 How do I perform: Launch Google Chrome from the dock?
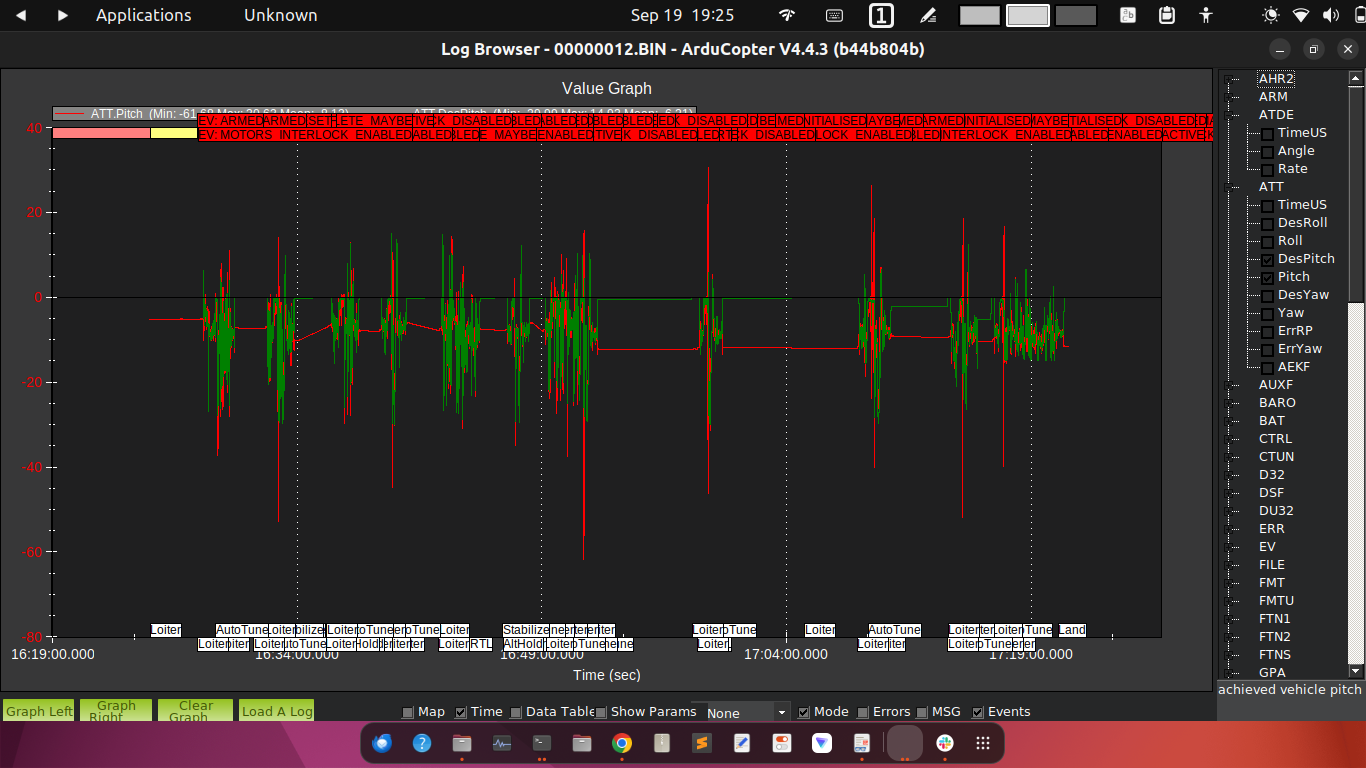click(x=621, y=743)
